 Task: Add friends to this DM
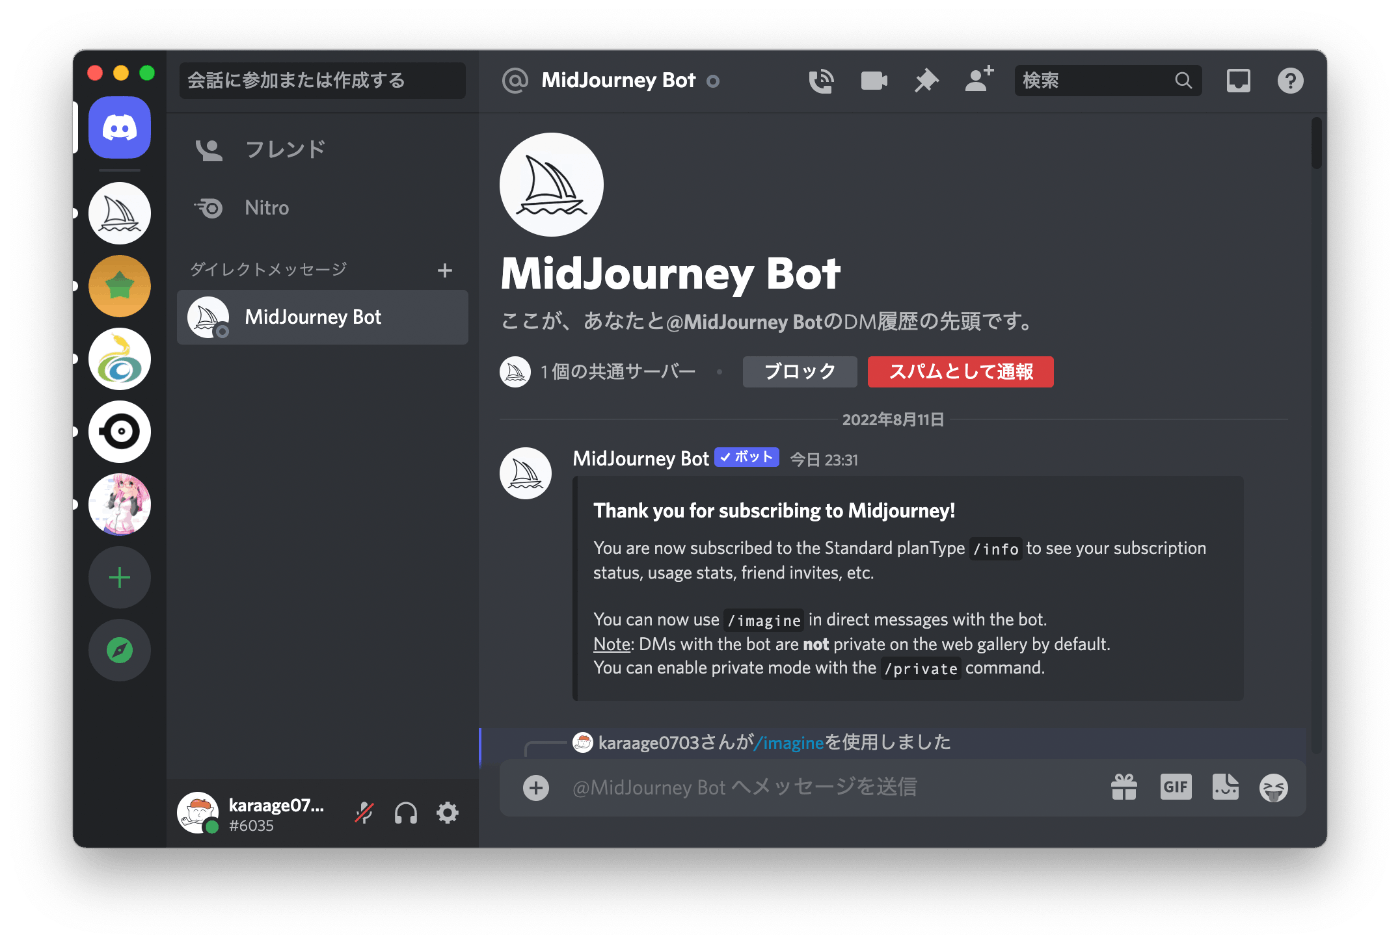(979, 79)
